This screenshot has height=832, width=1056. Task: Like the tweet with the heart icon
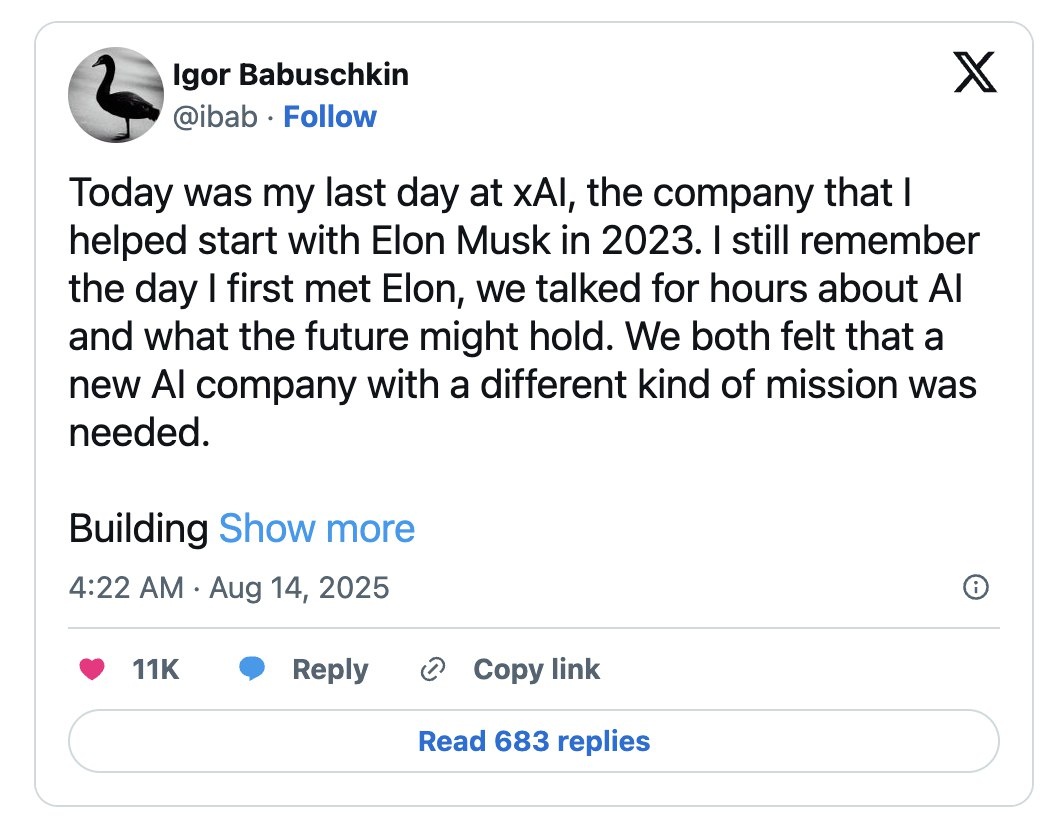[x=93, y=669]
